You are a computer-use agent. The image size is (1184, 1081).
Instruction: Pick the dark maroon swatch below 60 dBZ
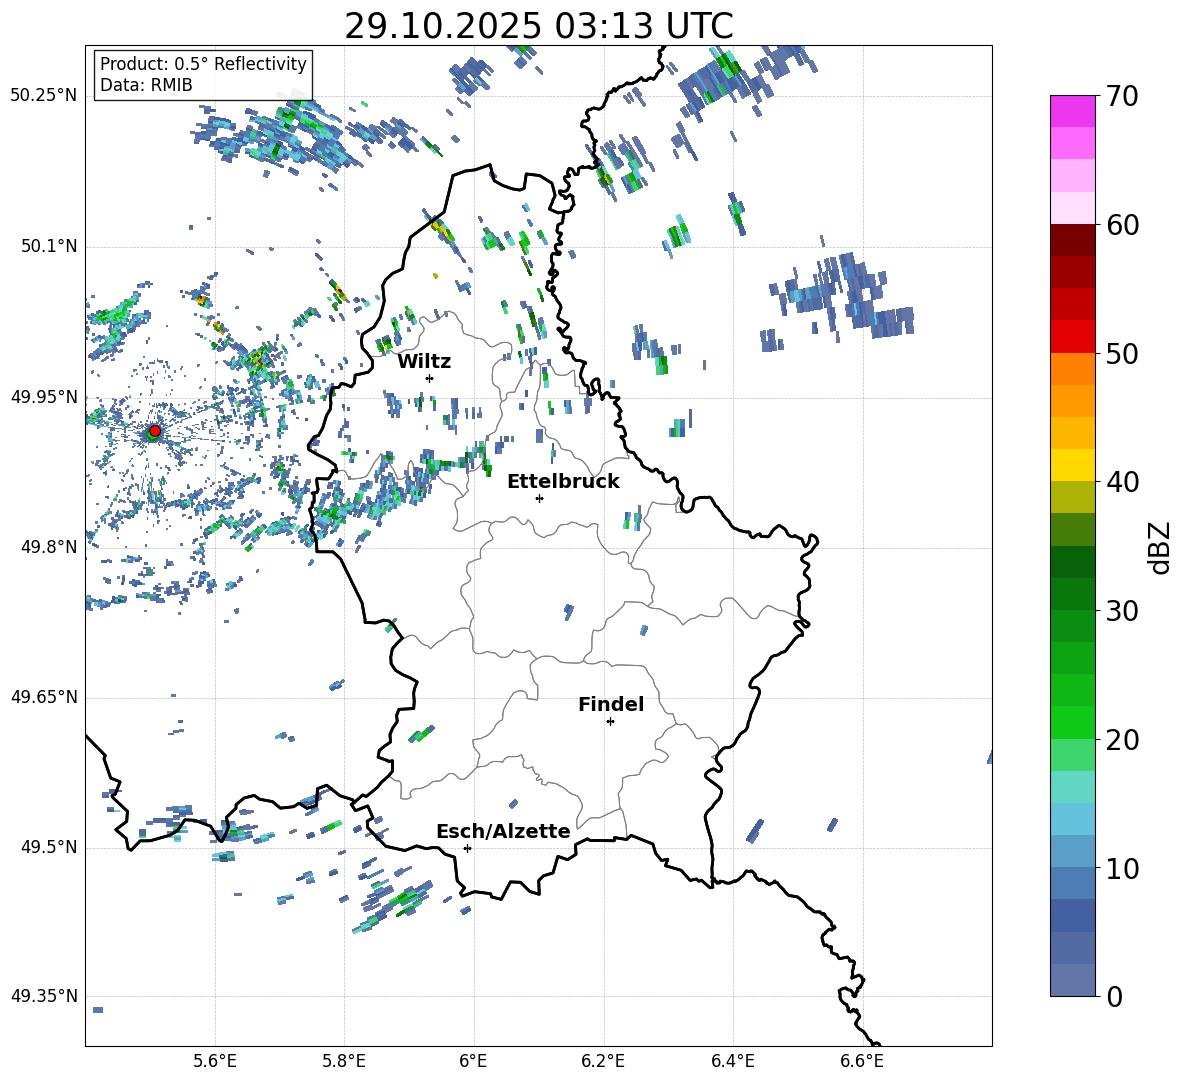click(x=1072, y=240)
